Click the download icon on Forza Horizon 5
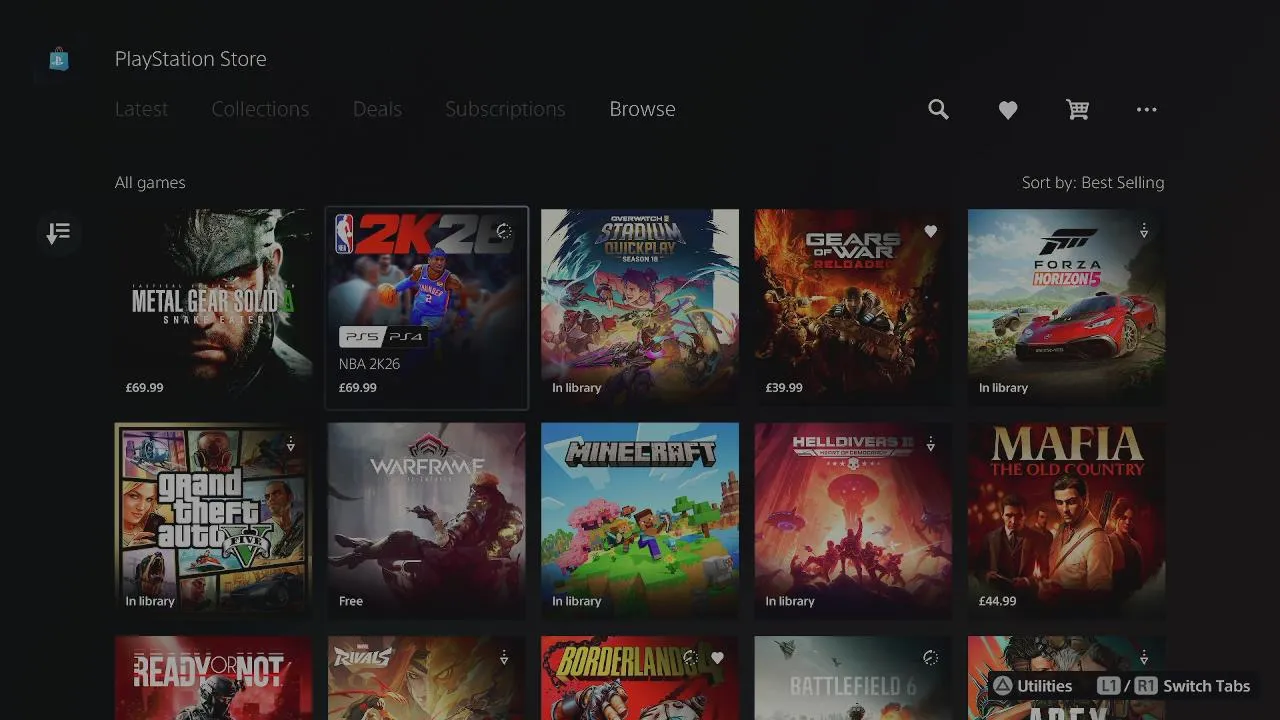The width and height of the screenshot is (1280, 720). (x=1144, y=231)
